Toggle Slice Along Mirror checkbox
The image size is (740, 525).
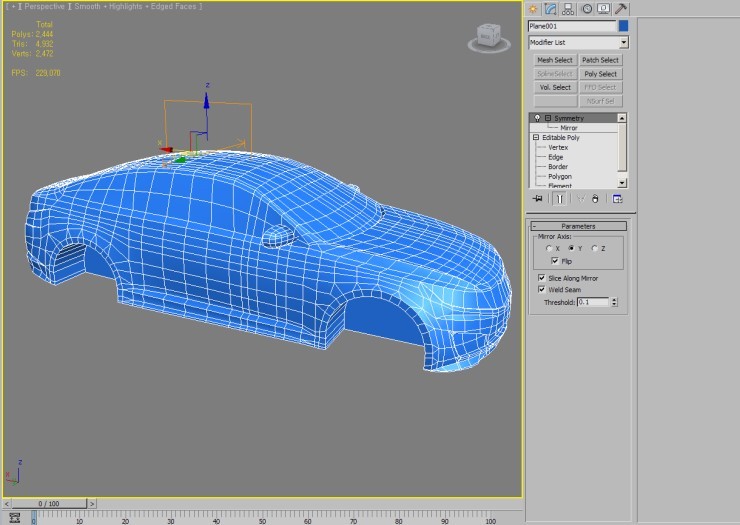(x=542, y=278)
